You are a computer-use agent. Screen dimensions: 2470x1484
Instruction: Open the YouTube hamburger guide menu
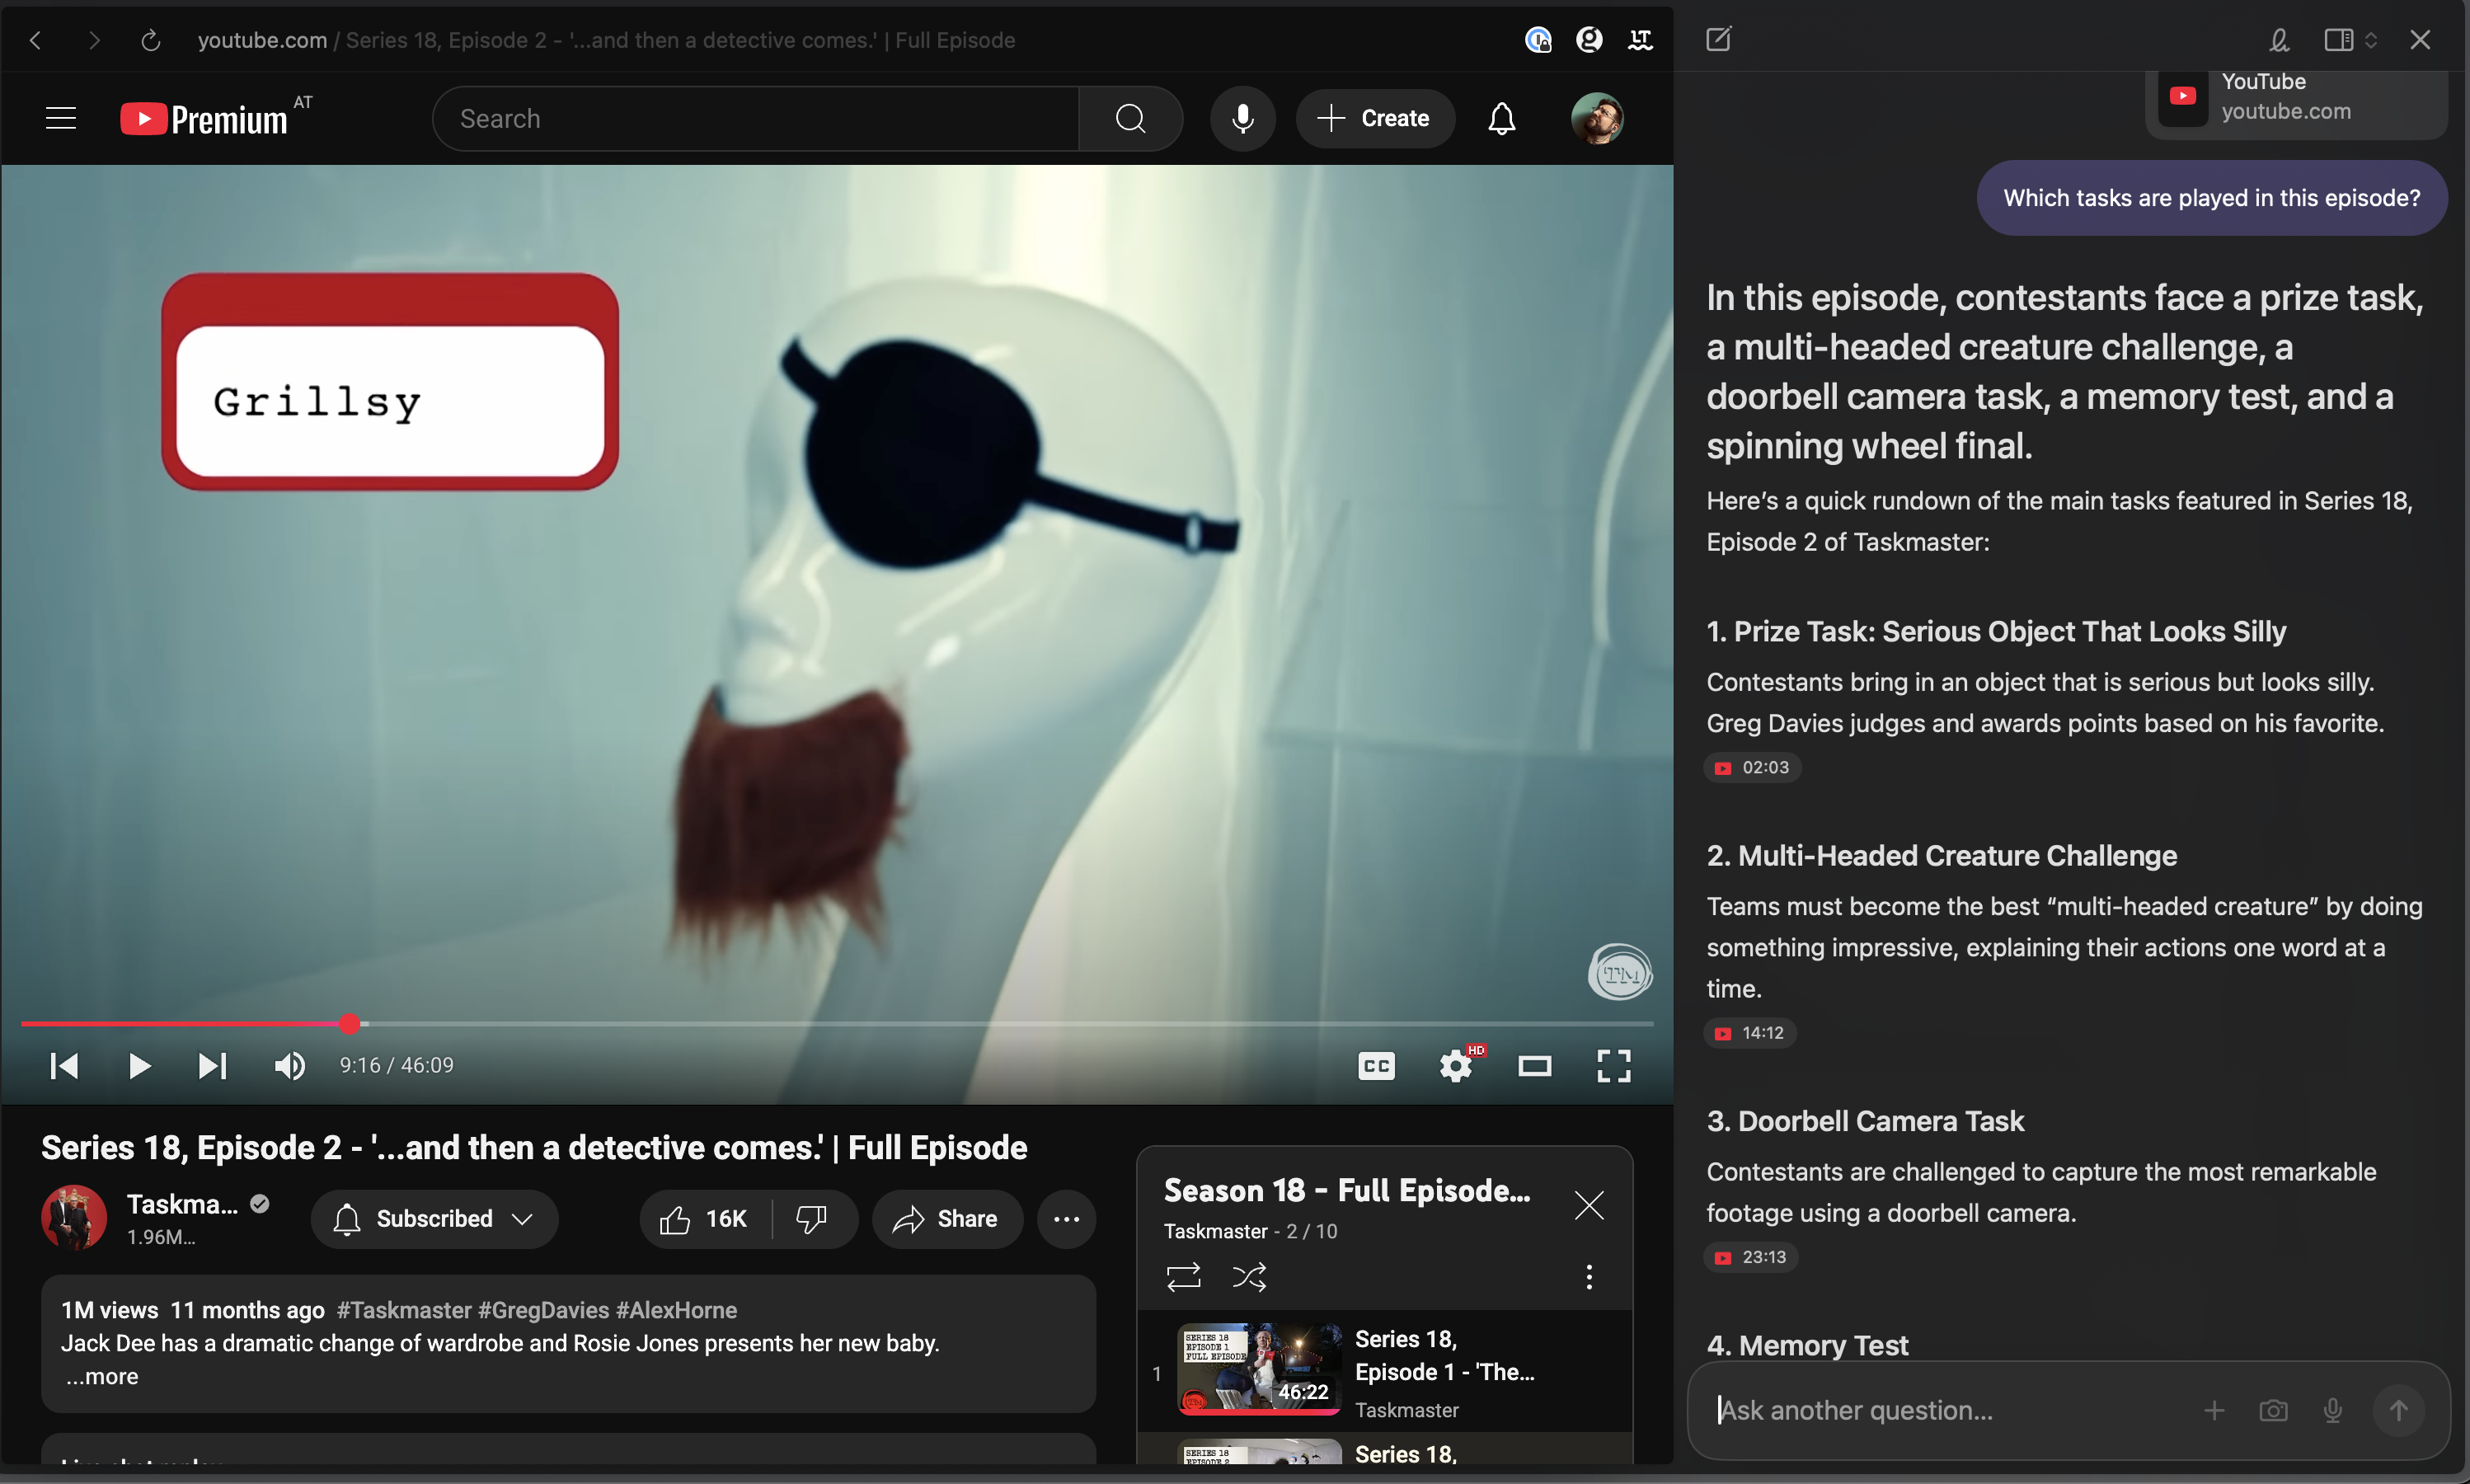tap(61, 118)
